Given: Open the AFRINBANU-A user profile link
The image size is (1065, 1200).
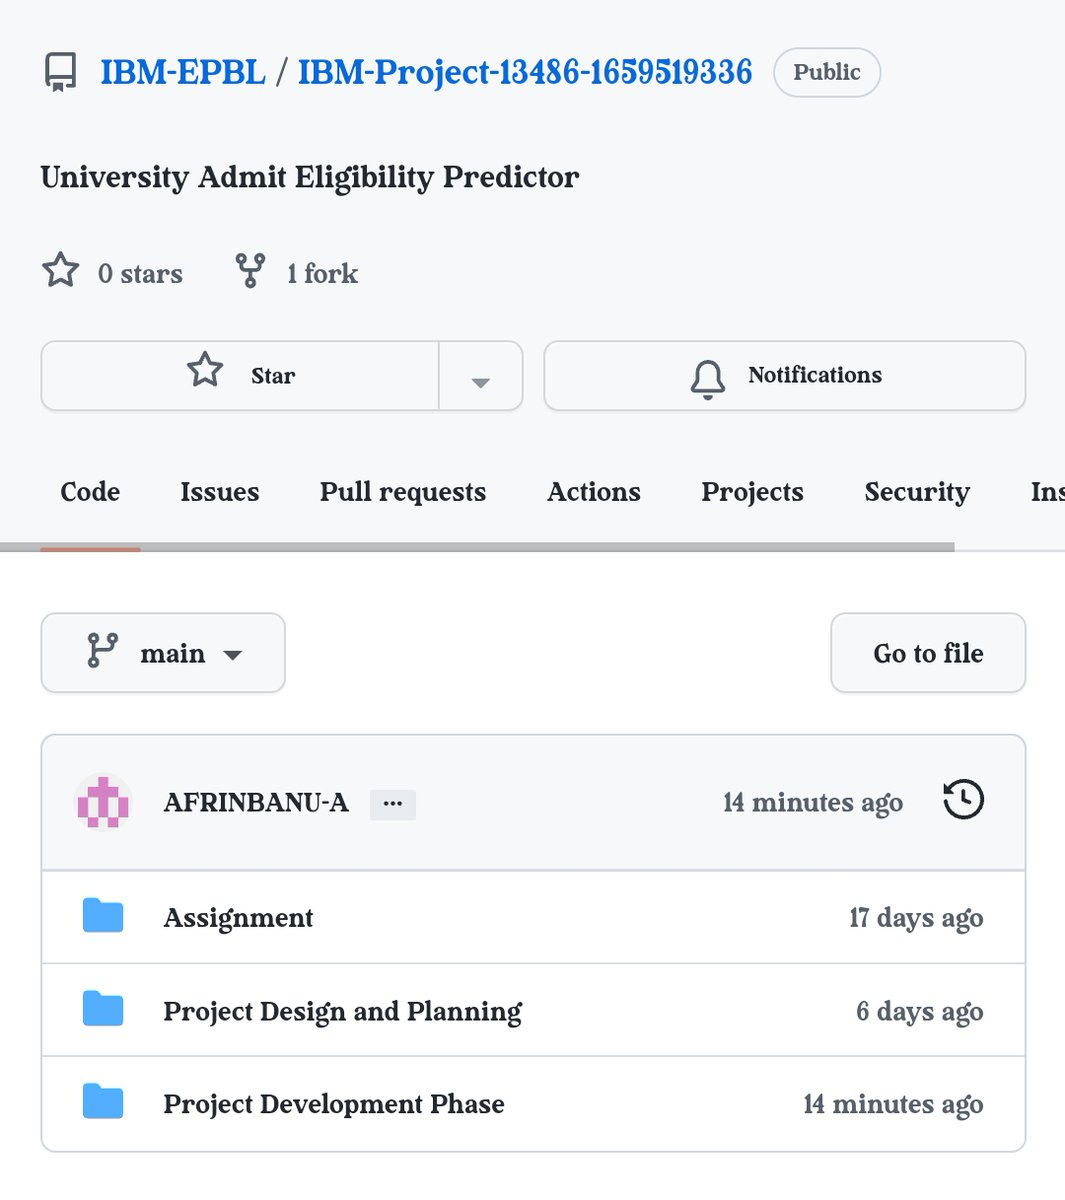Looking at the screenshot, I should 256,802.
